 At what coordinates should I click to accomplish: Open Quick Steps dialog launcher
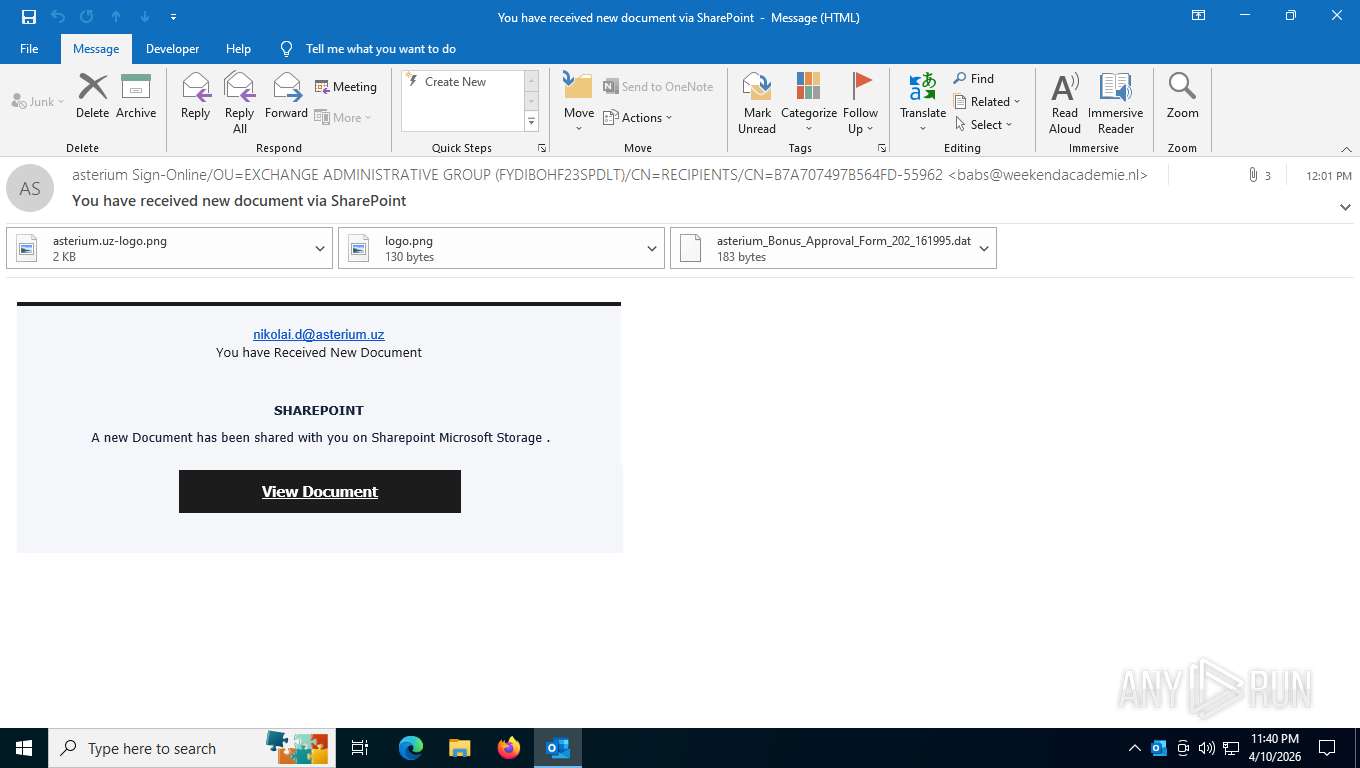(x=542, y=148)
